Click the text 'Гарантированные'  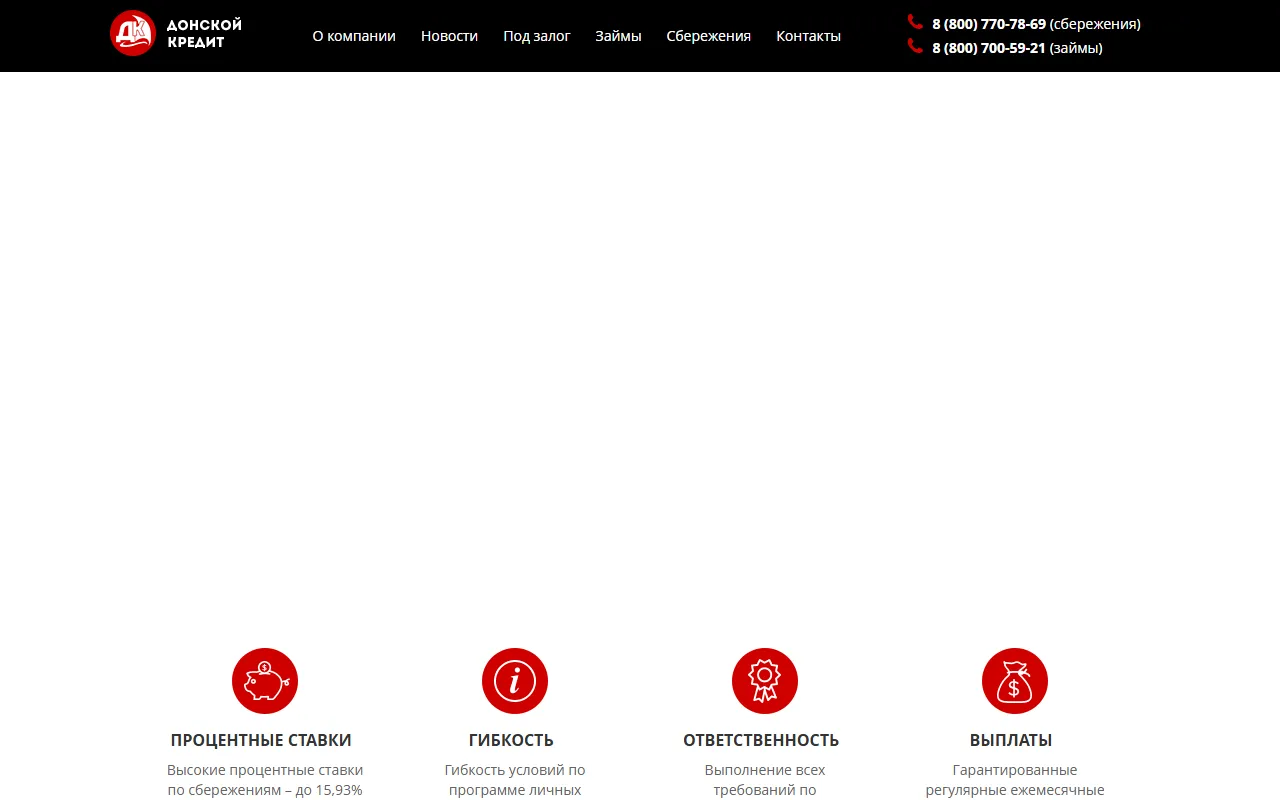coord(1015,770)
